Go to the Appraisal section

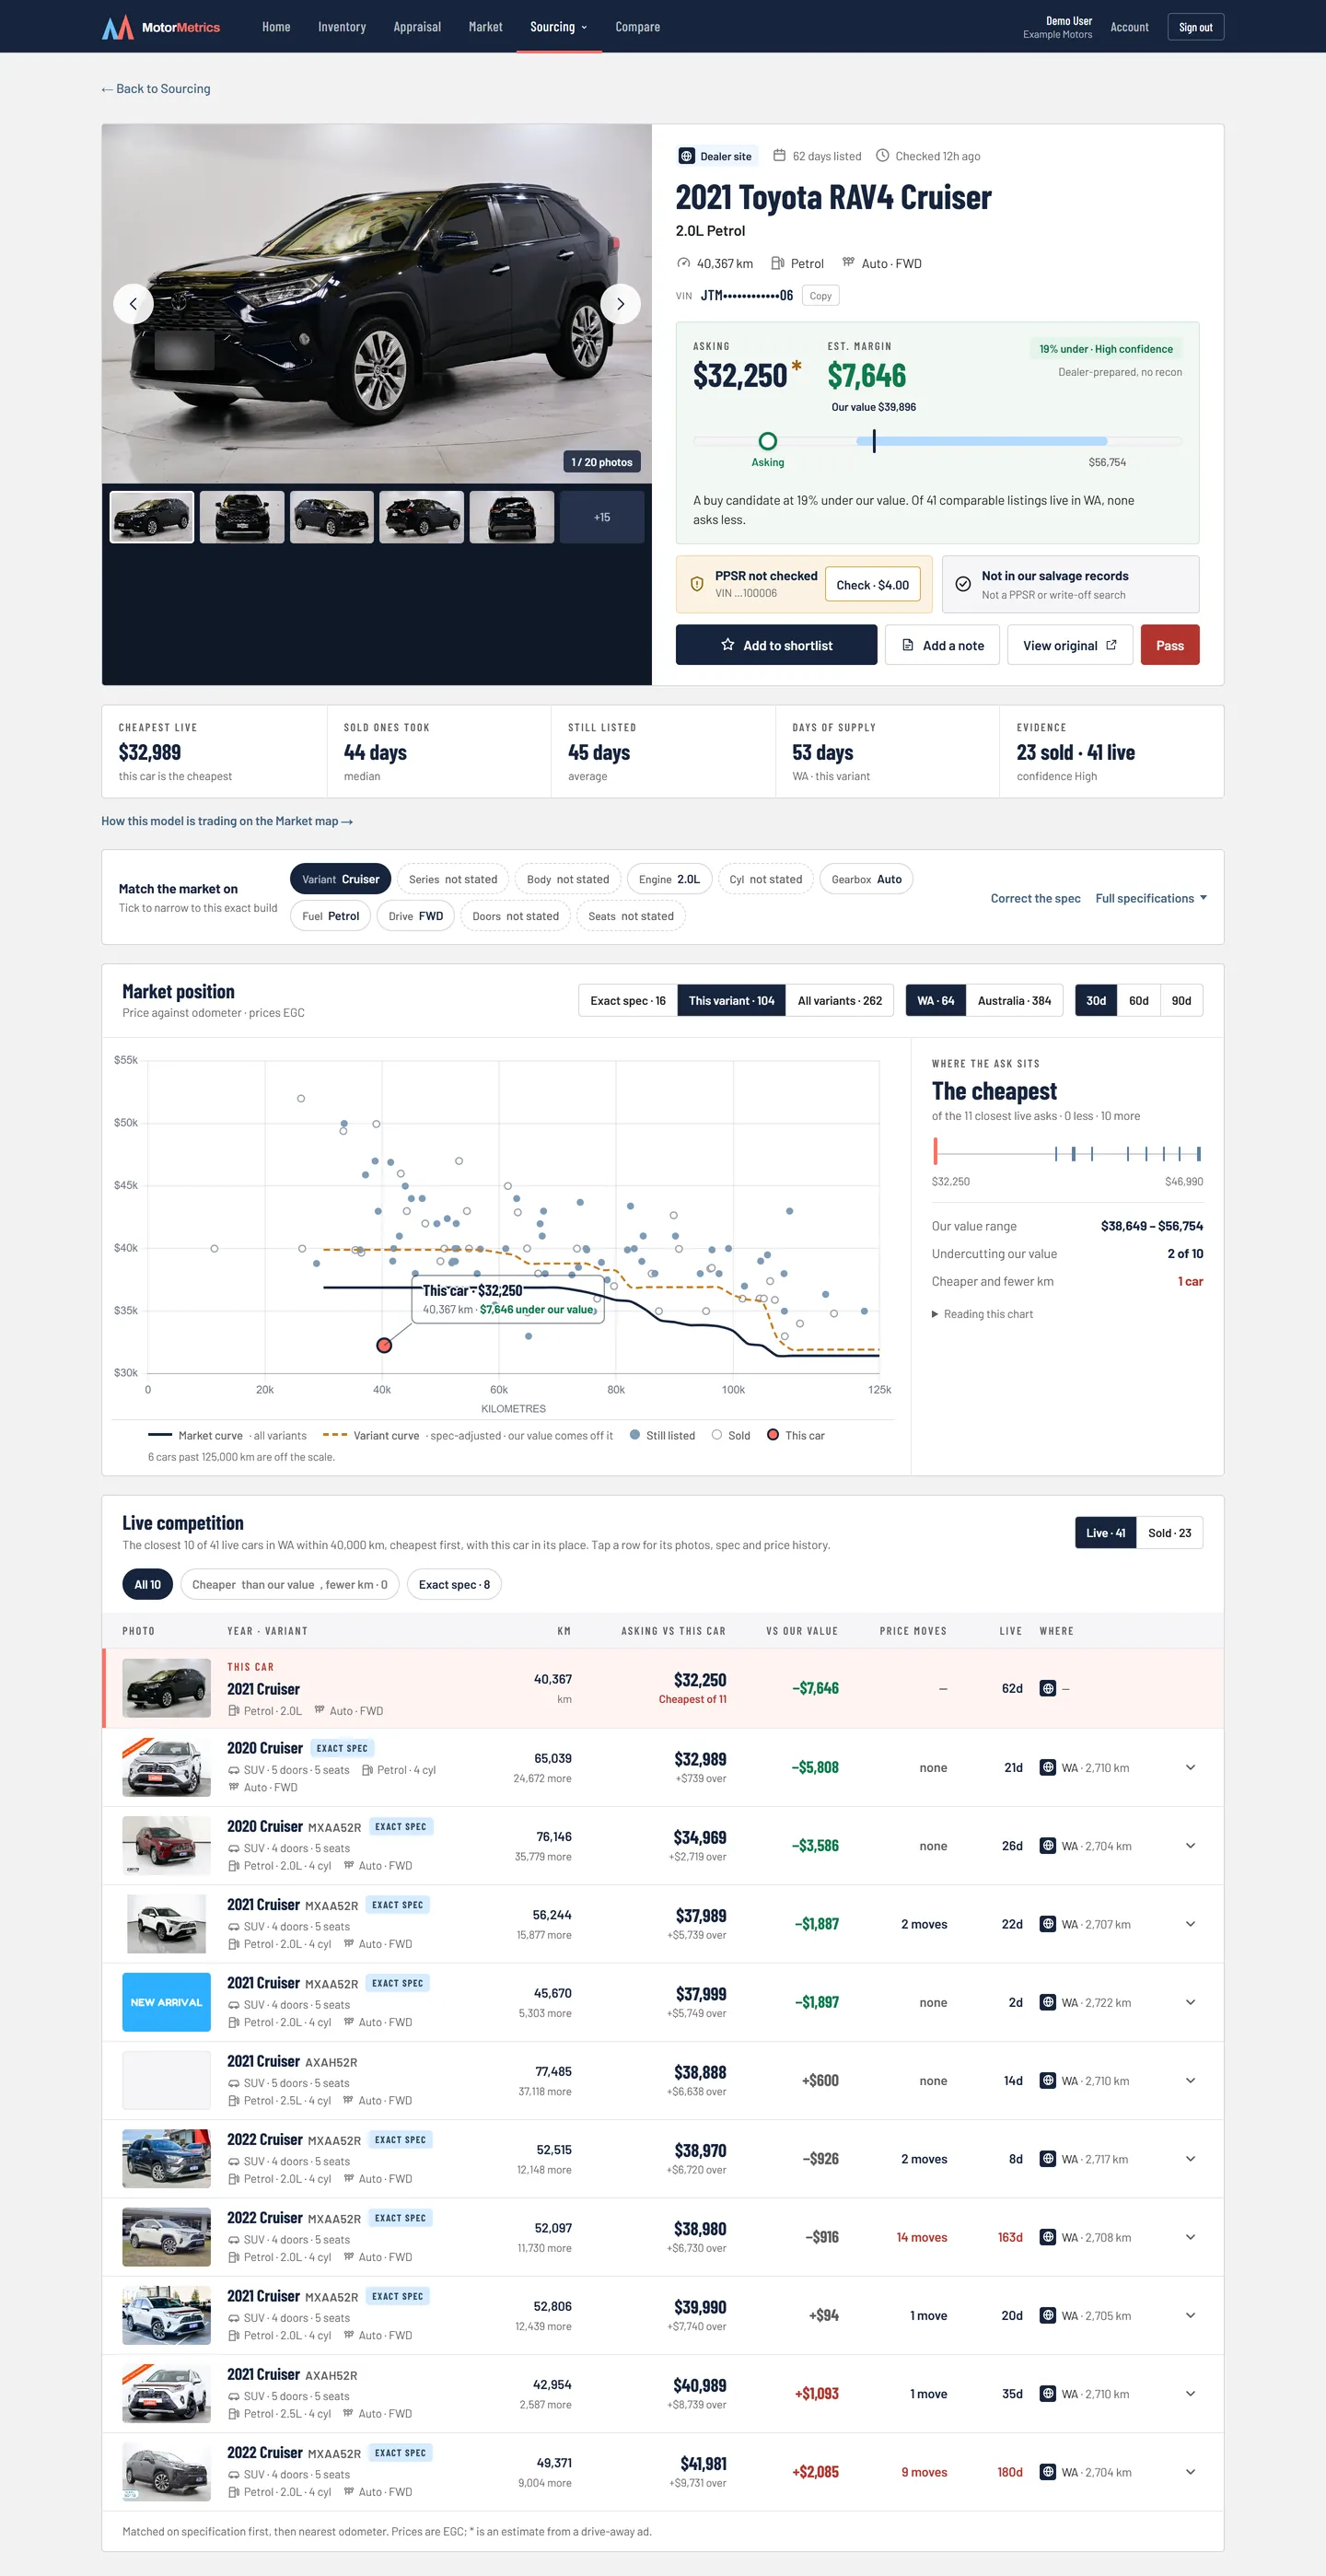click(x=417, y=27)
